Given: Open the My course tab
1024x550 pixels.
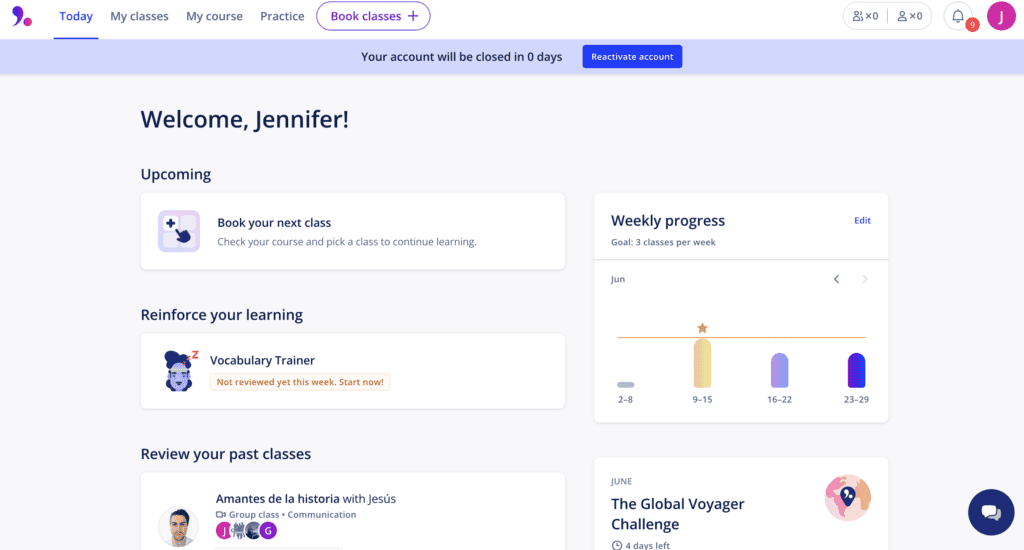Looking at the screenshot, I should point(214,16).
